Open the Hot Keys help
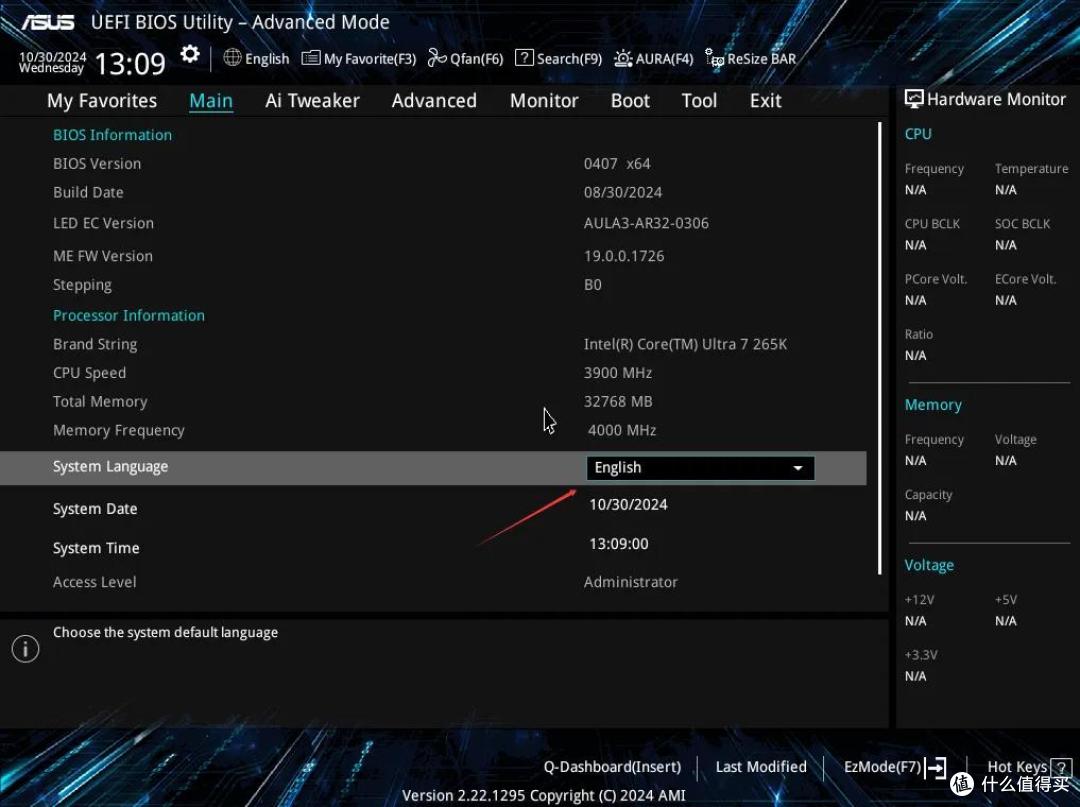This screenshot has width=1080, height=807. [x=1017, y=767]
